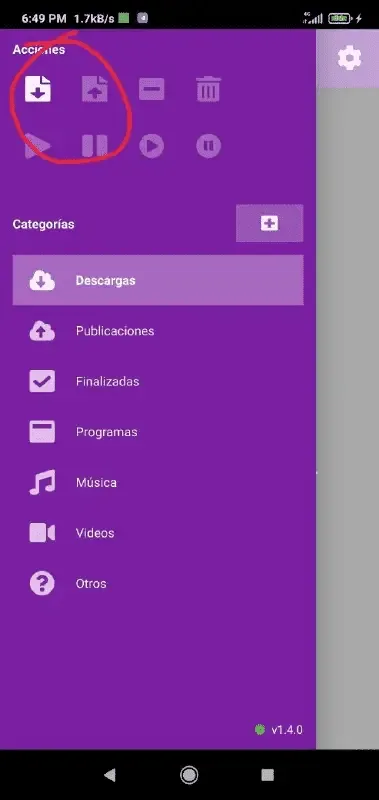The image size is (379, 800).
Task: Tap the circular pause all icon
Action: pos(209,146)
